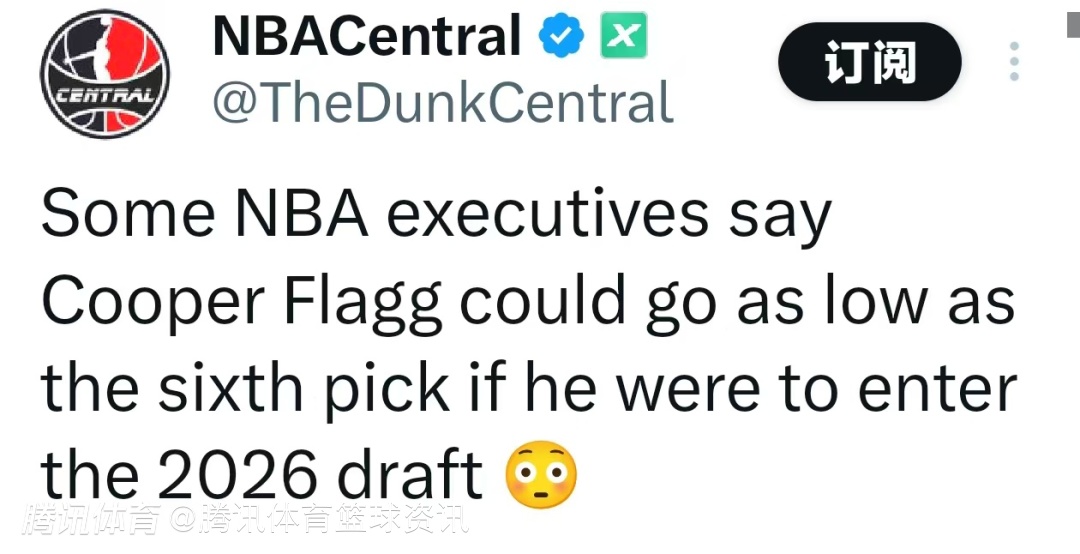
Task: Click the @腾讯体育篮球资讯 watermark handle
Action: (x=320, y=518)
